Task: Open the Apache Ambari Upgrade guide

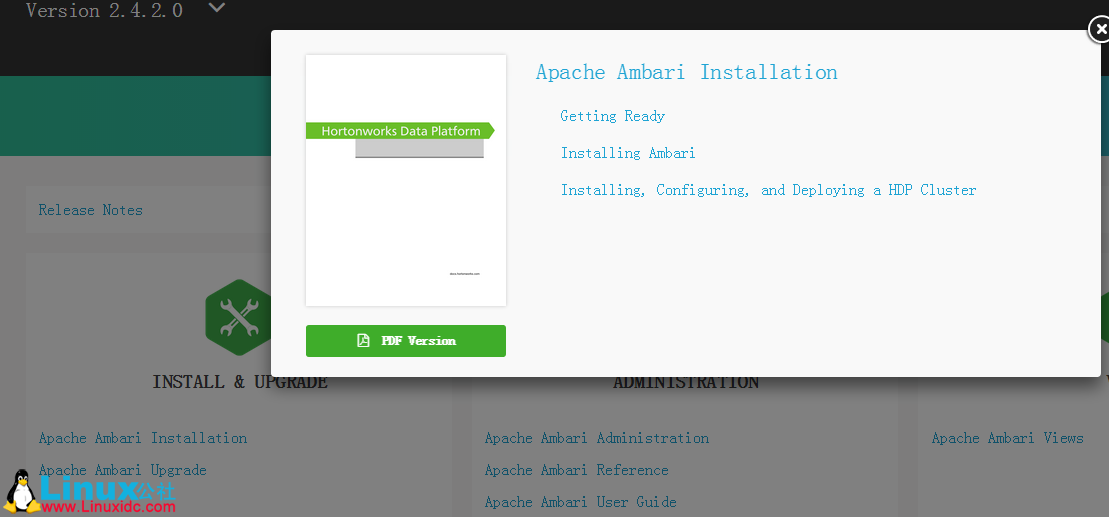Action: pyautogui.click(x=122, y=470)
